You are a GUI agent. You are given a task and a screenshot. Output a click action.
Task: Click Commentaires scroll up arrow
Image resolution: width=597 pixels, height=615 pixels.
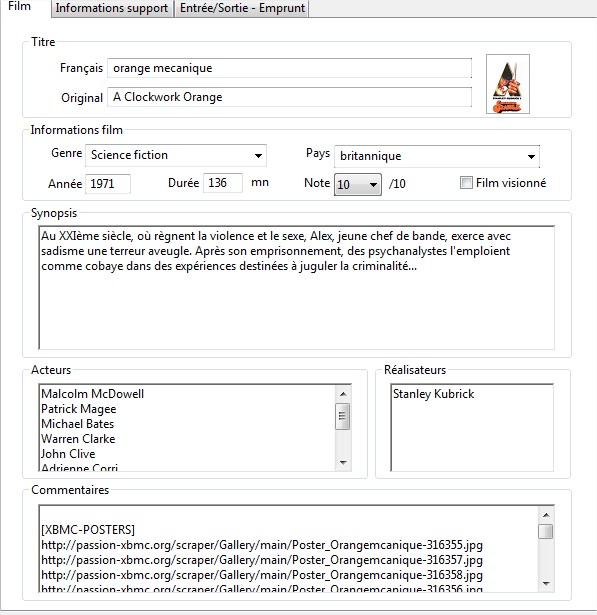coord(546,515)
